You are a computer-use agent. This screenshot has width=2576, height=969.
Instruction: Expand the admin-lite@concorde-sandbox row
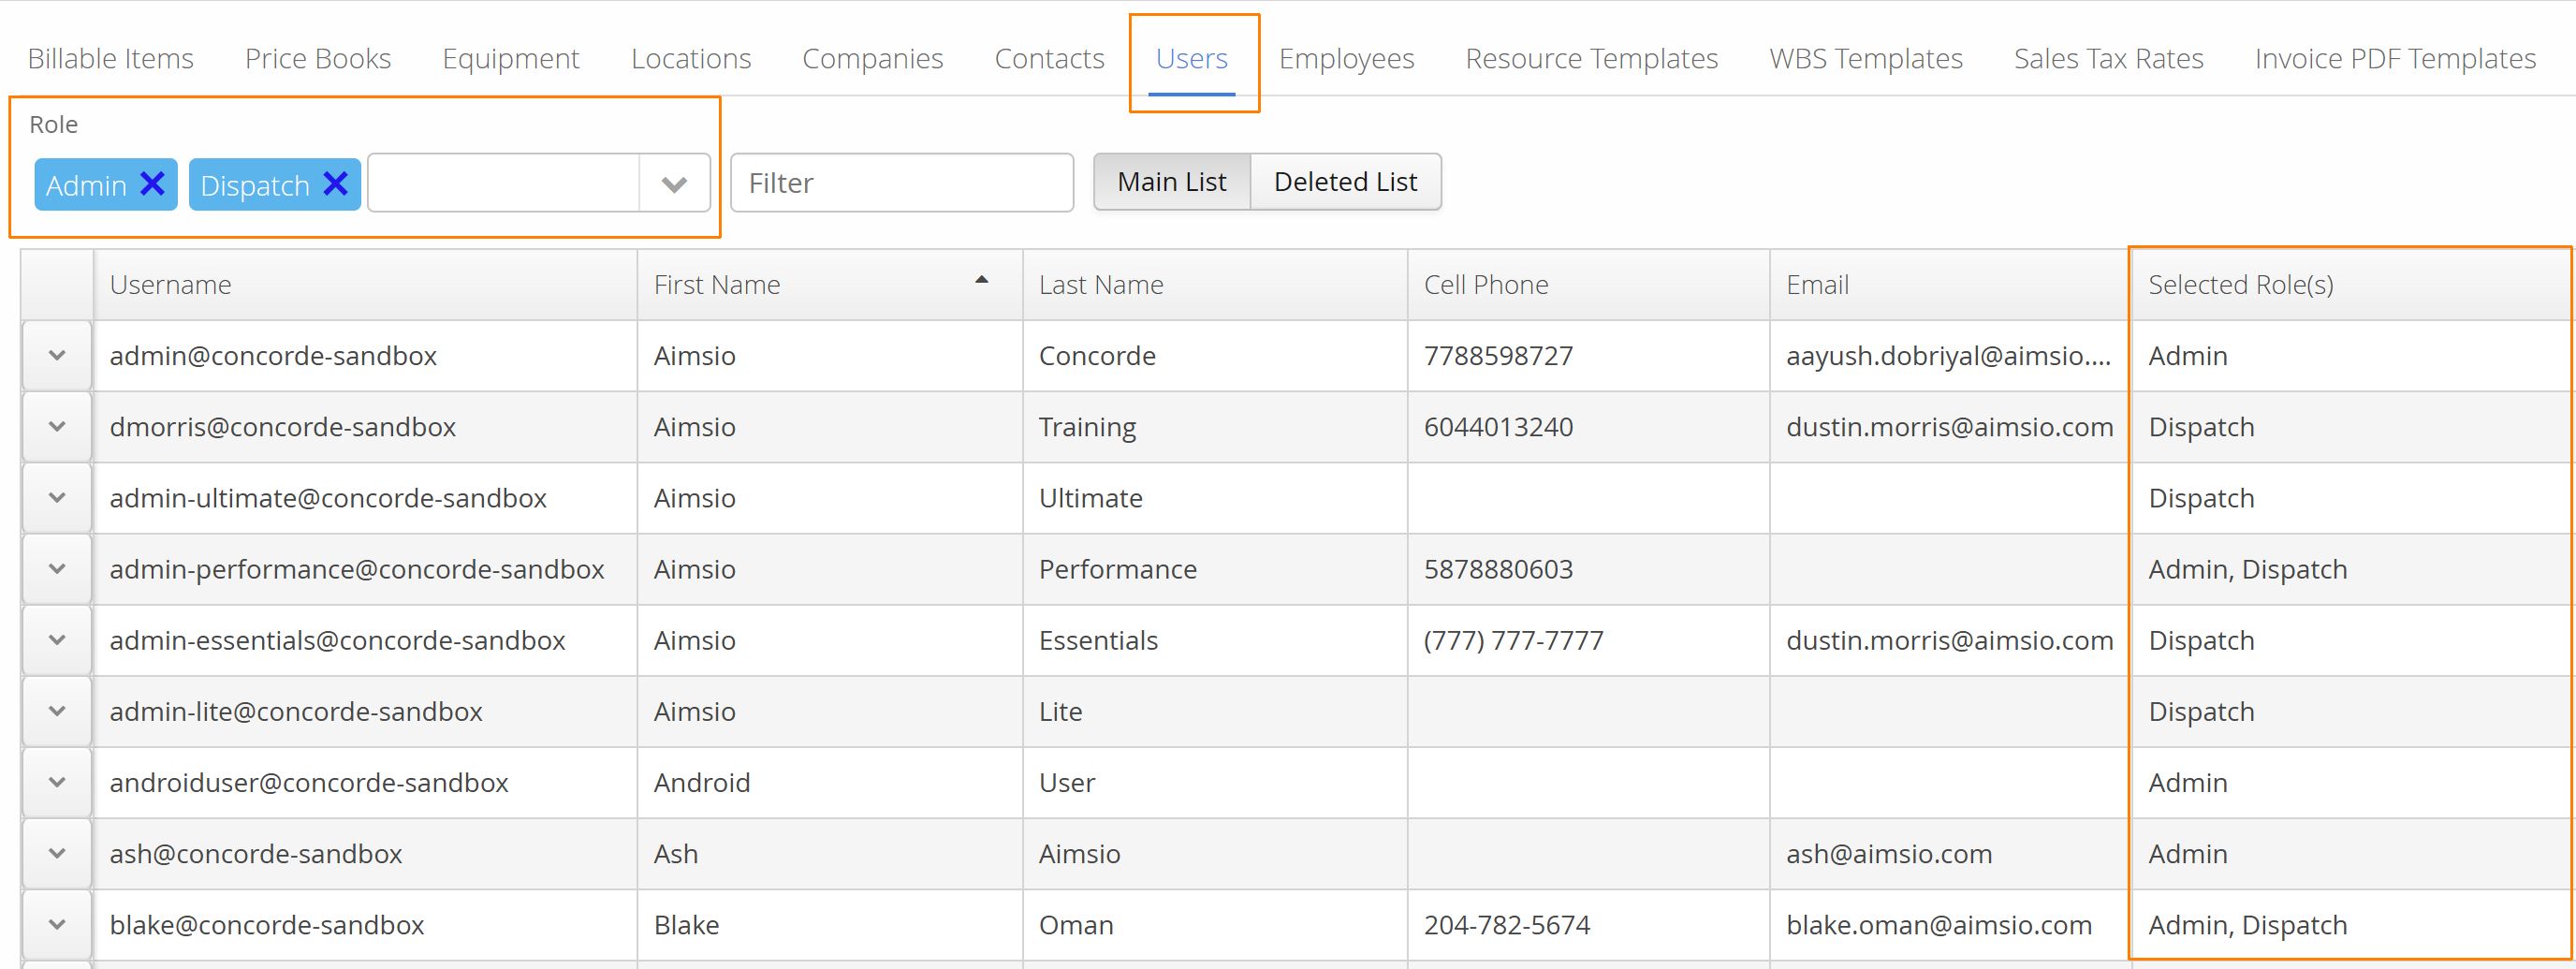(x=57, y=711)
